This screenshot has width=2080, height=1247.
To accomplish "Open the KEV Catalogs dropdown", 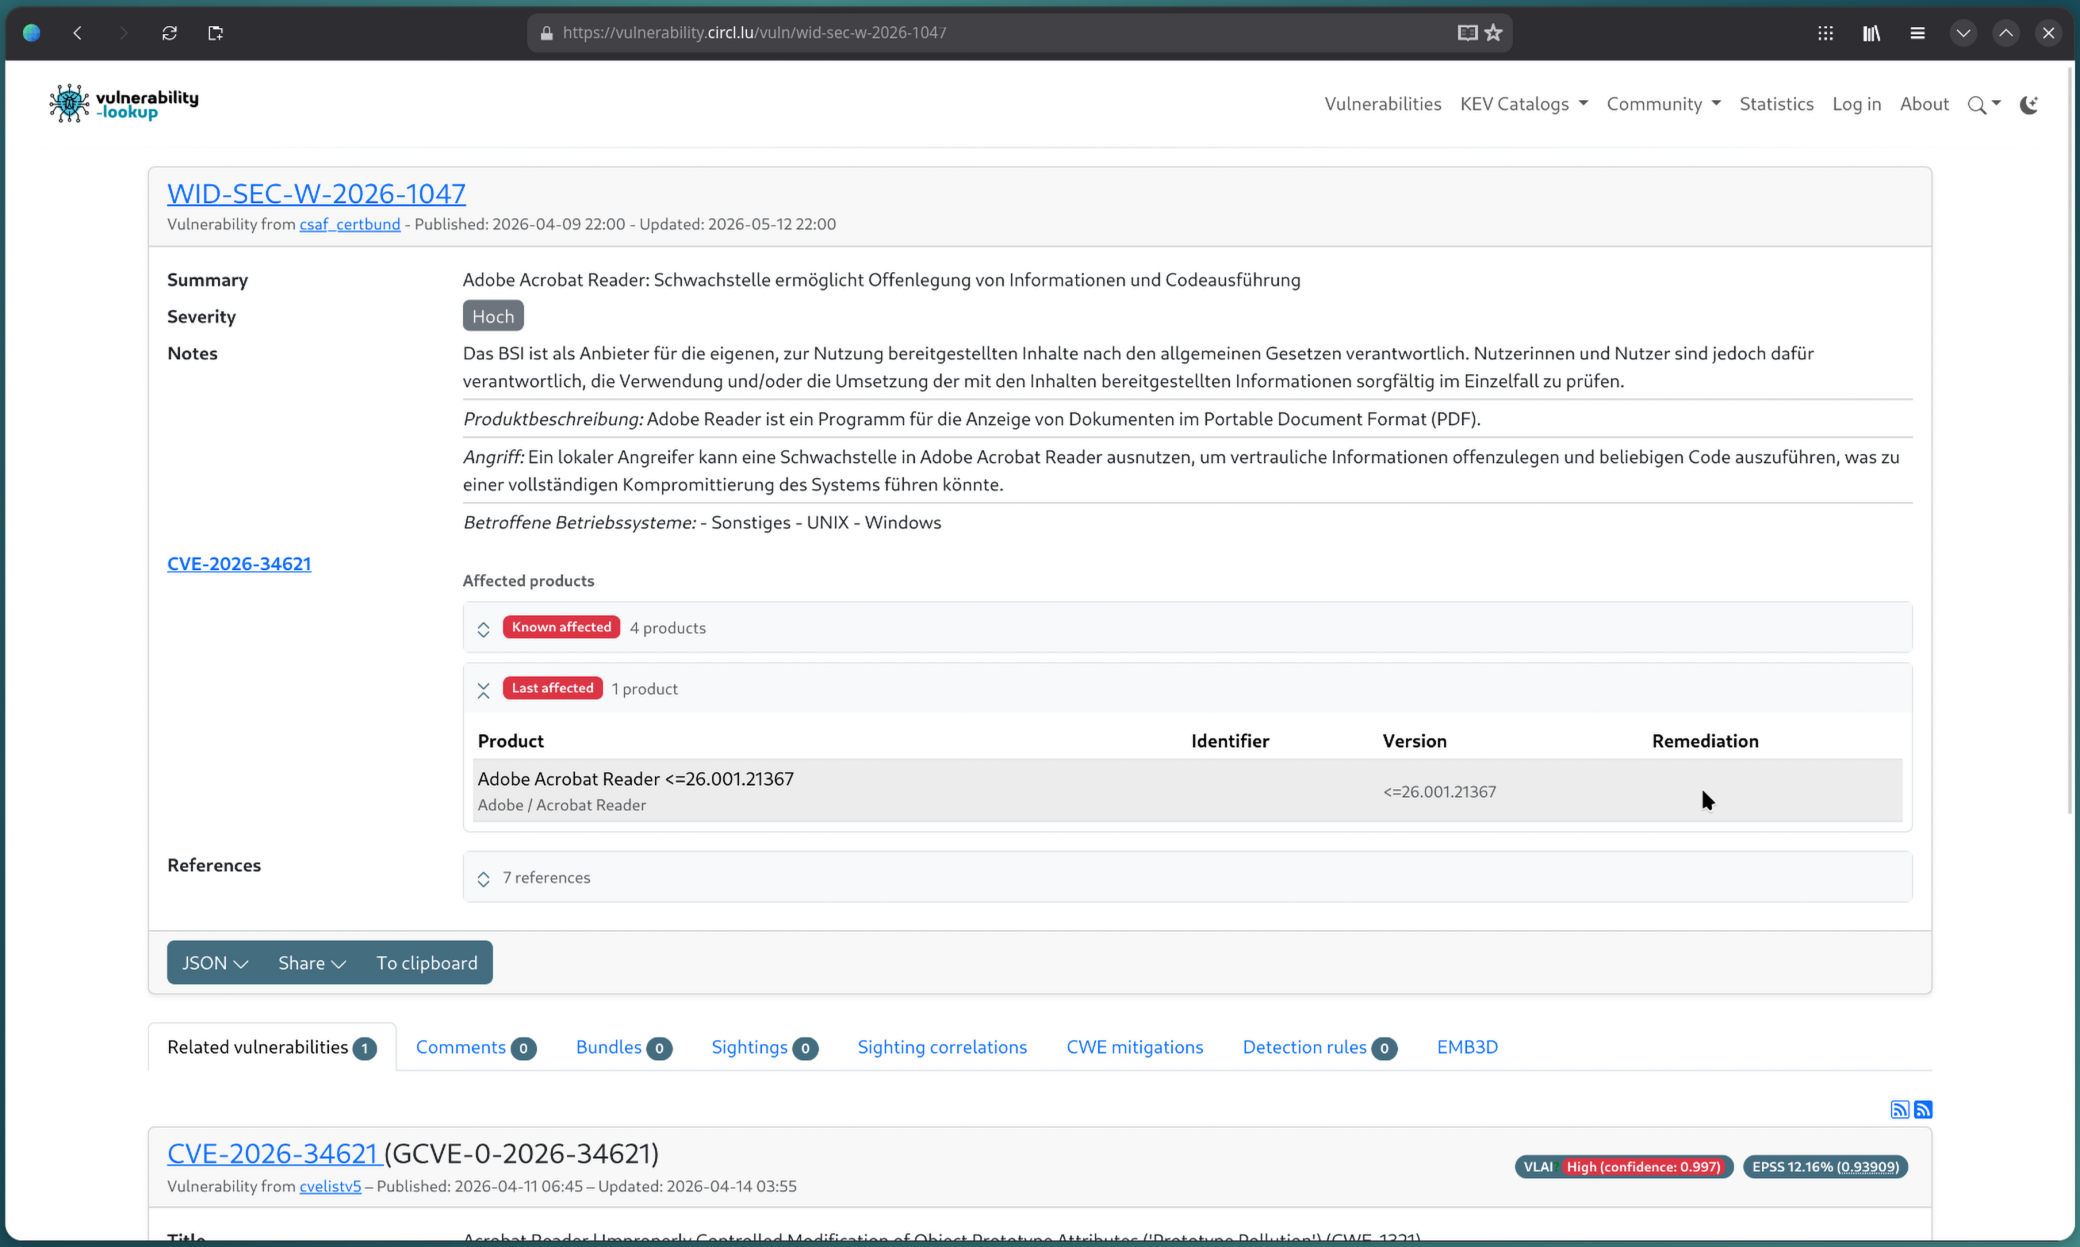I will [x=1523, y=104].
